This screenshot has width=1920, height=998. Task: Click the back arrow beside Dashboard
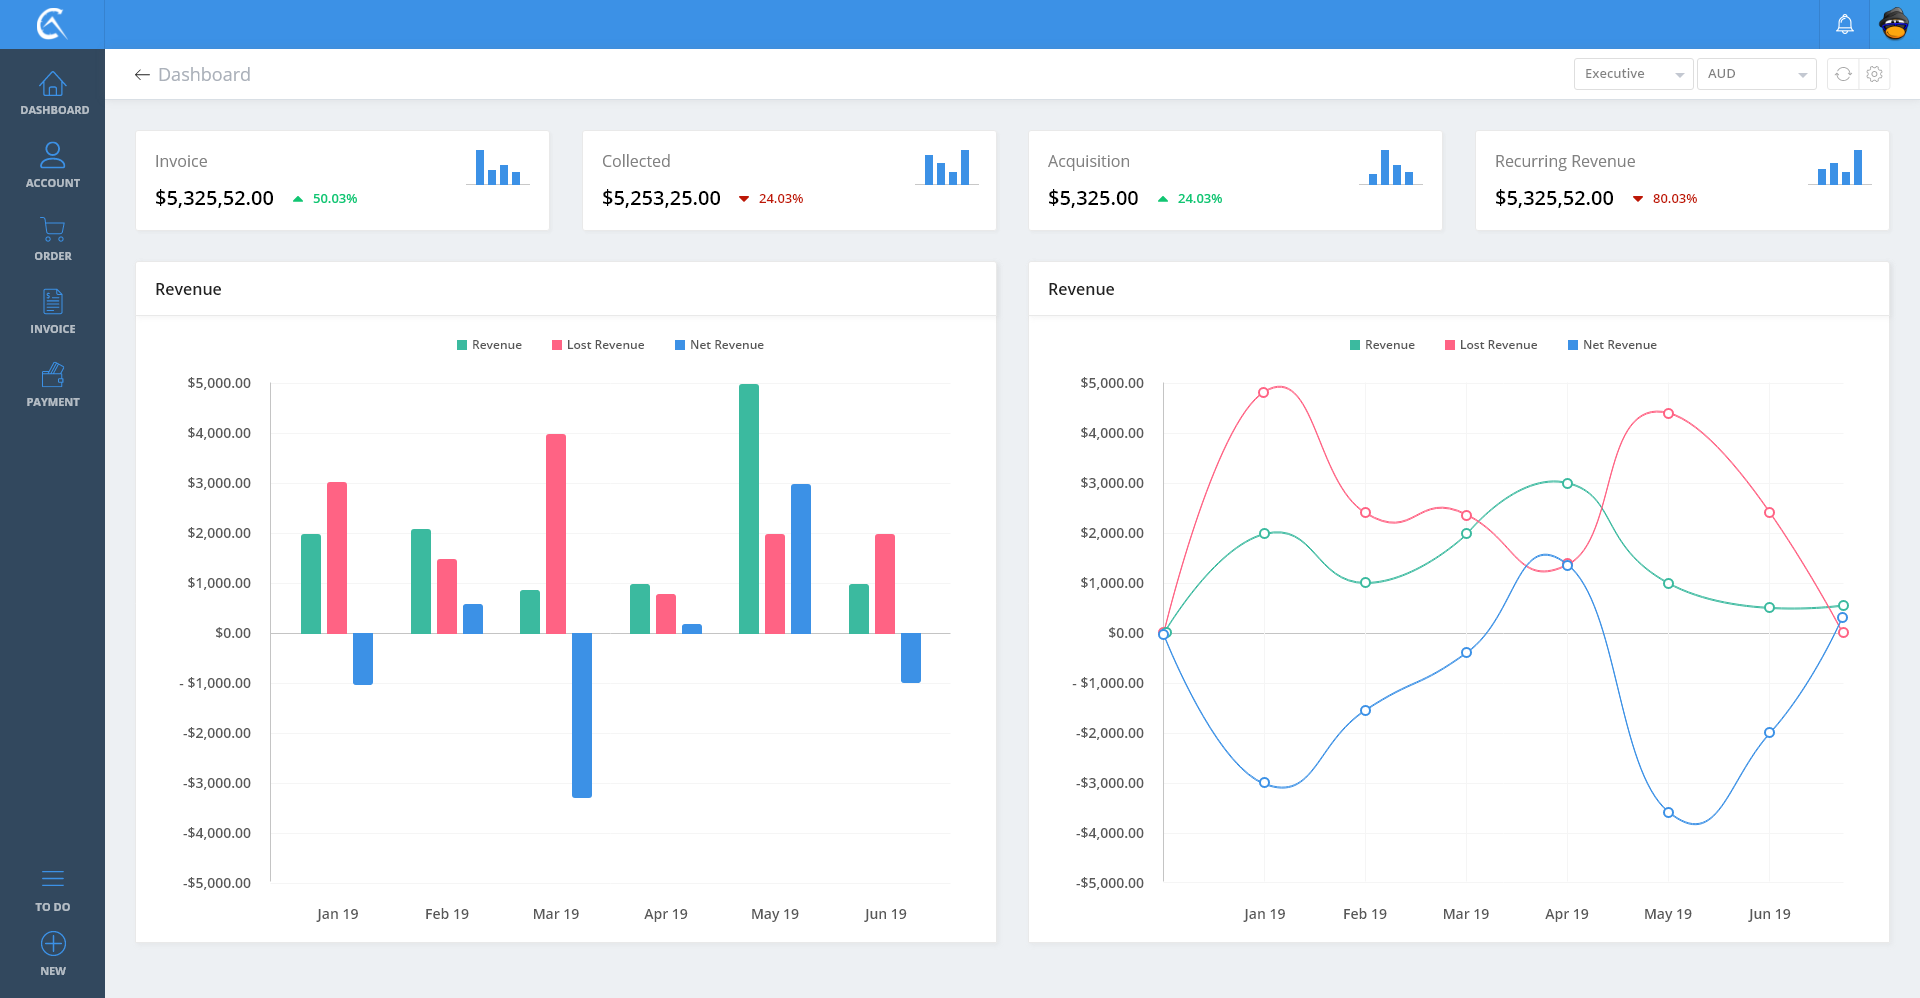click(x=142, y=75)
